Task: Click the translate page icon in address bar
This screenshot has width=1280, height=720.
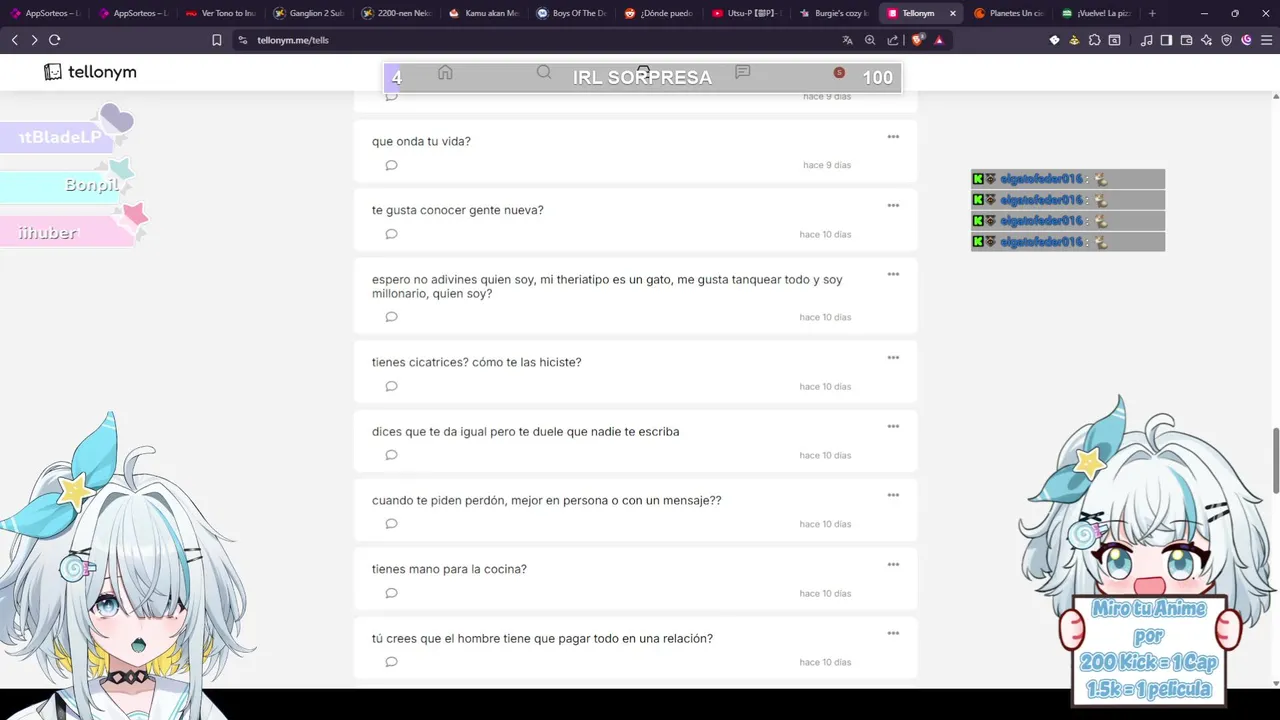Action: coord(848,40)
